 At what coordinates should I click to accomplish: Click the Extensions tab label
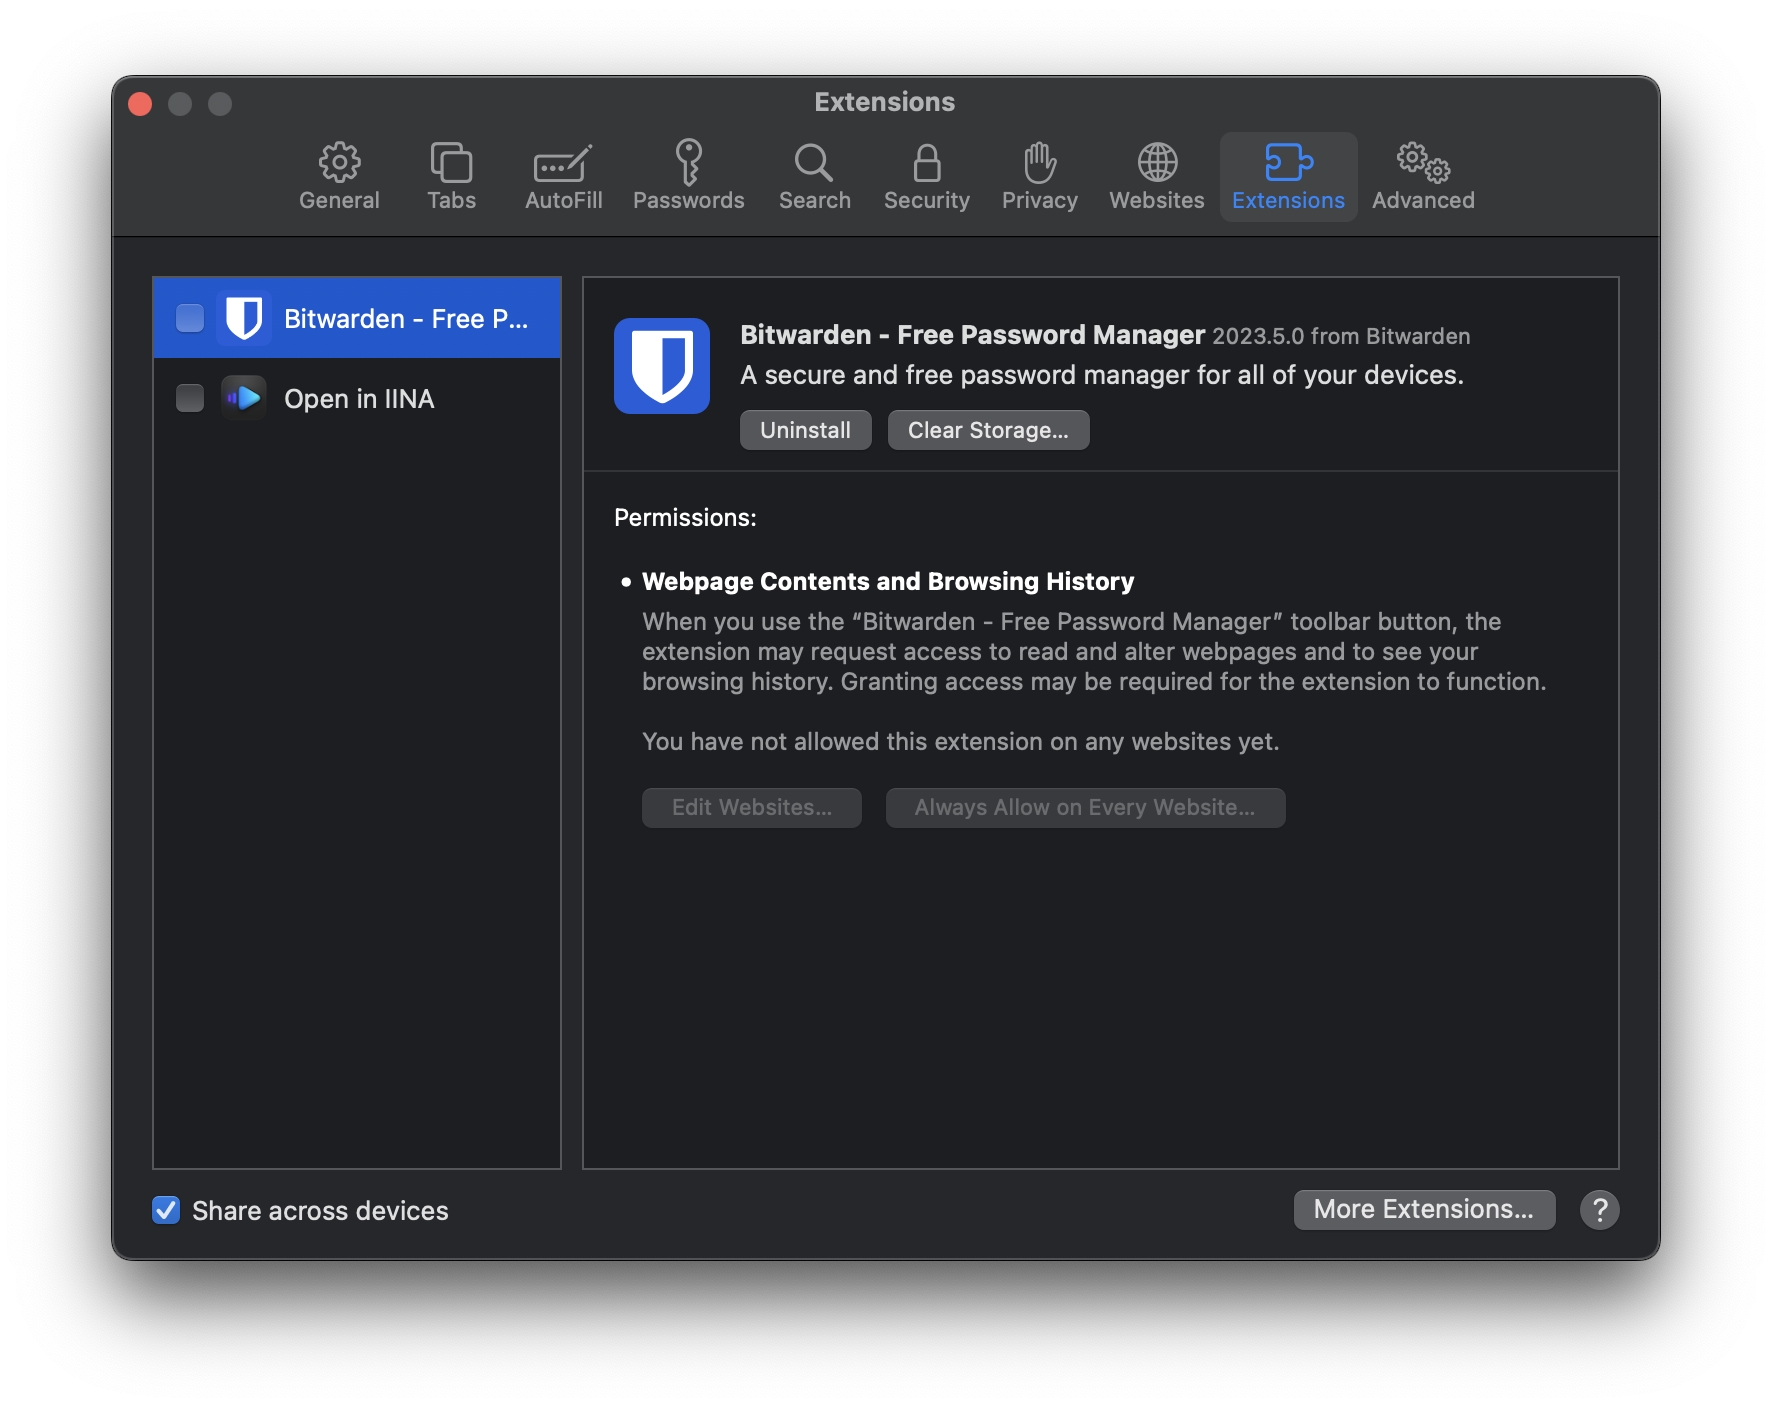coord(1288,200)
